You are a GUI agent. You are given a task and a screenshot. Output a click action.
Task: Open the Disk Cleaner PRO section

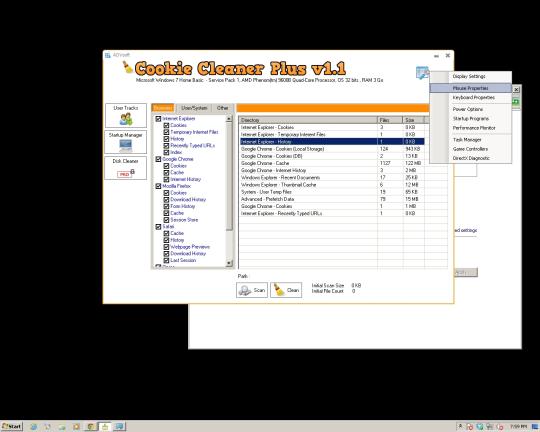(126, 168)
